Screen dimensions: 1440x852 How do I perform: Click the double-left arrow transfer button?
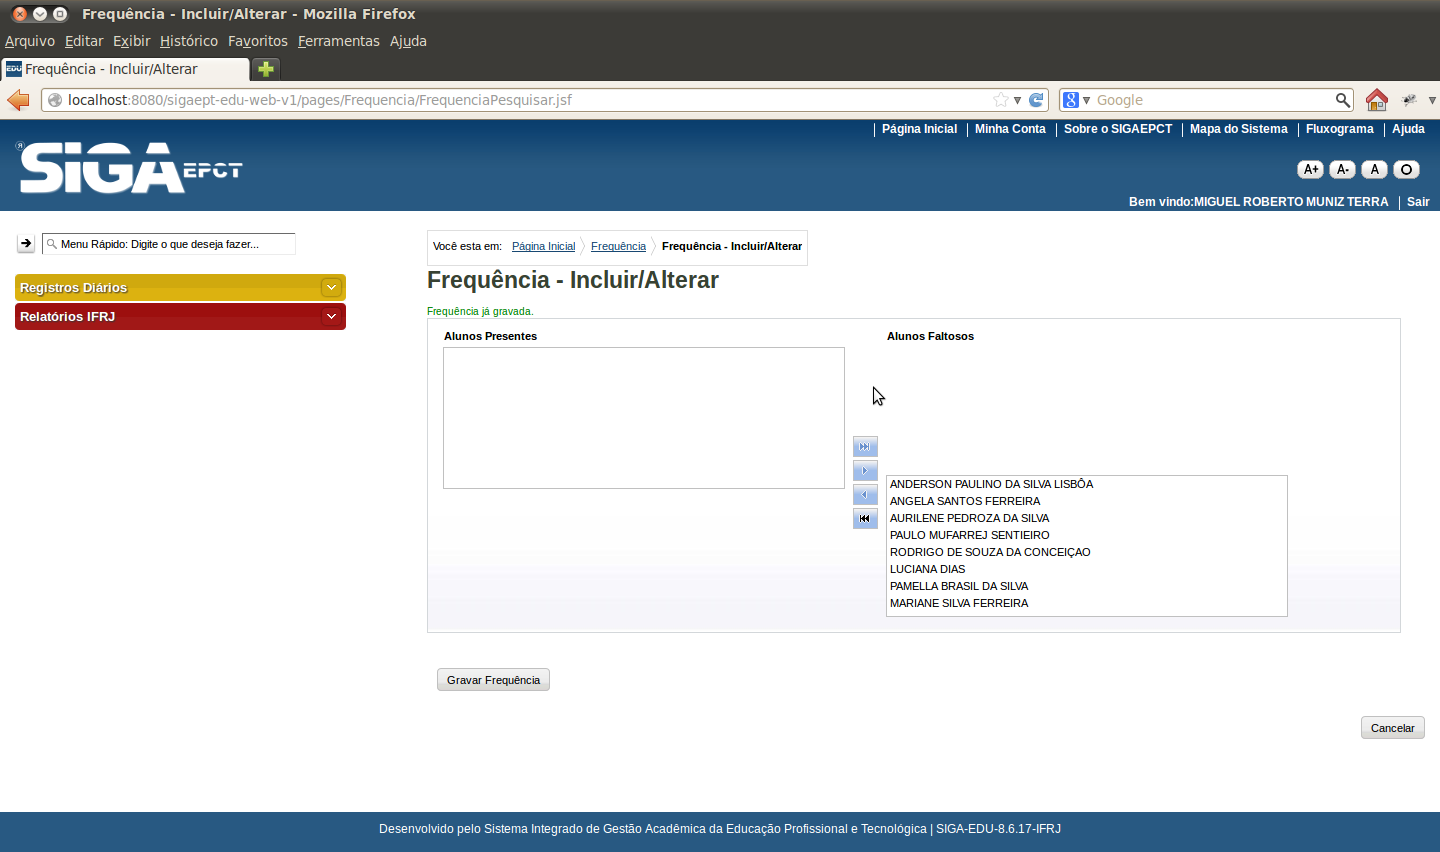tap(865, 519)
